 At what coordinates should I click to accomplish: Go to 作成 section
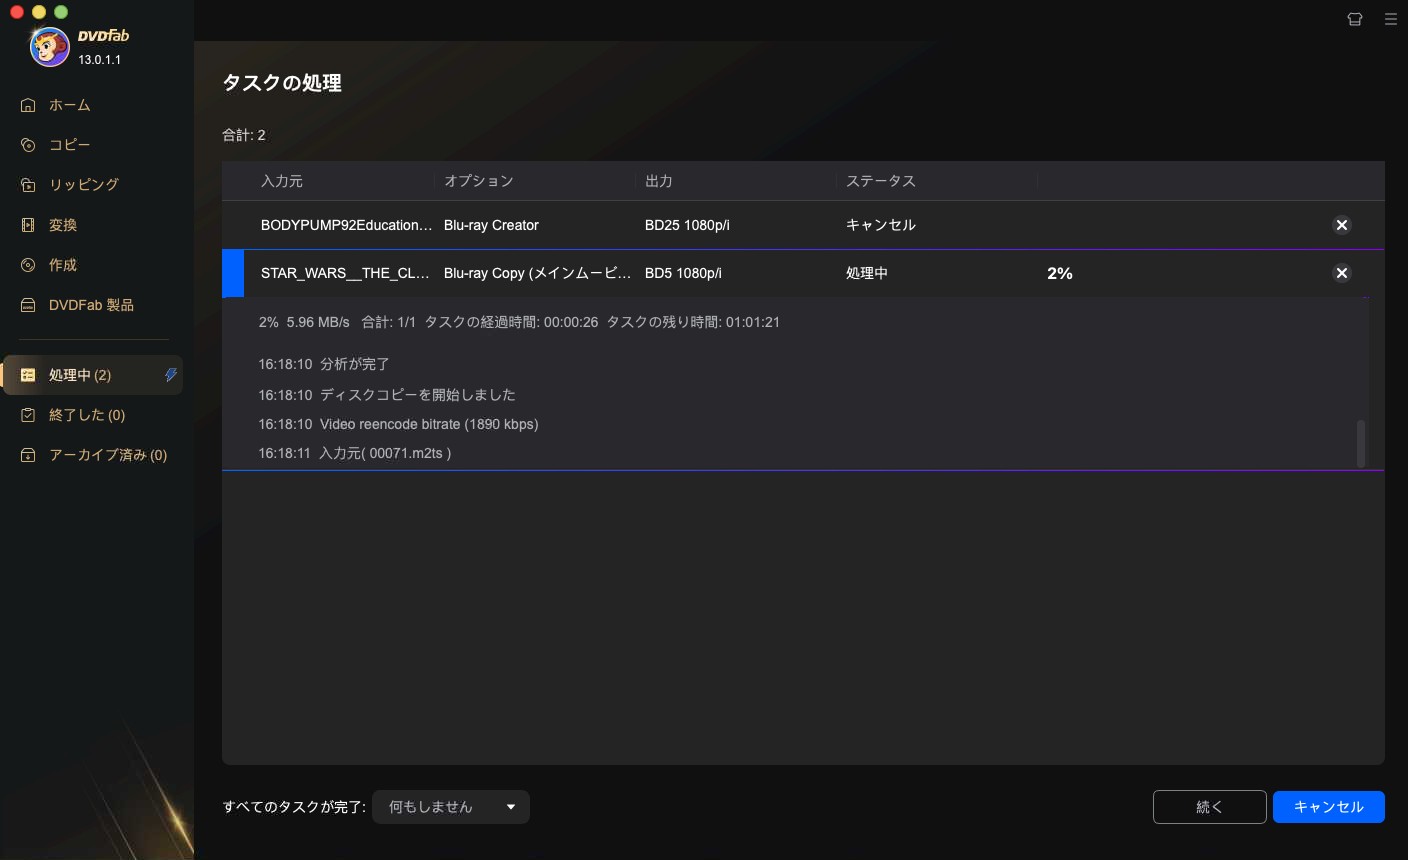tap(63, 265)
